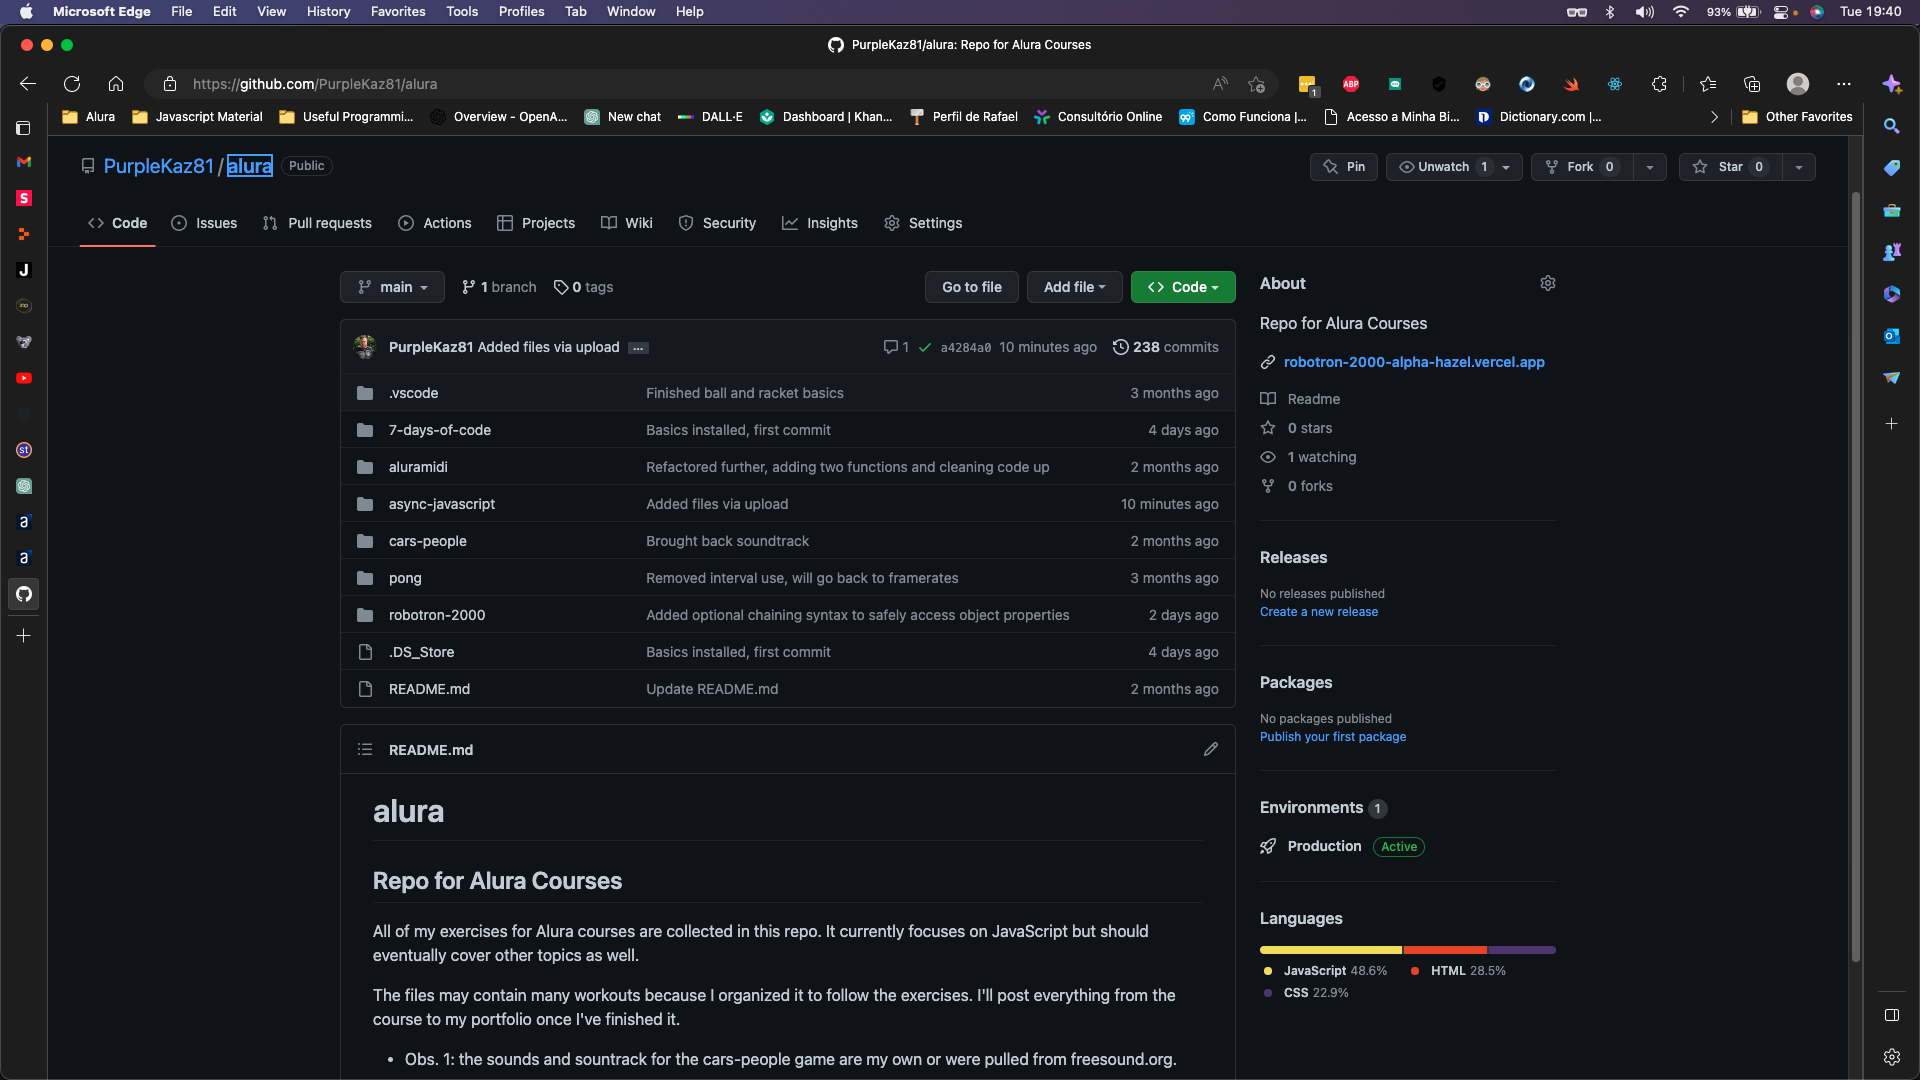Image resolution: width=1920 pixels, height=1080 pixels.
Task: Open Edge Collections icon
Action: (1752, 84)
